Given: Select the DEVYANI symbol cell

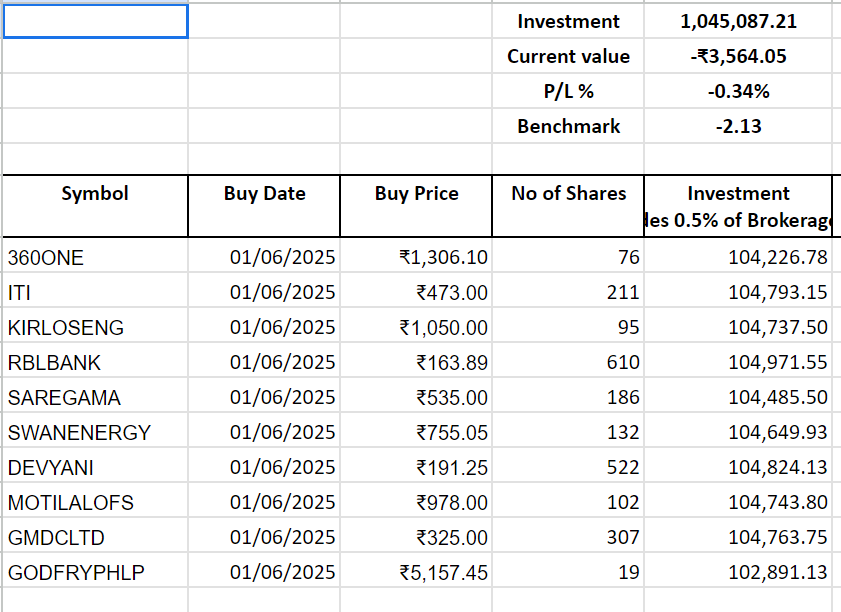Looking at the screenshot, I should (95, 467).
